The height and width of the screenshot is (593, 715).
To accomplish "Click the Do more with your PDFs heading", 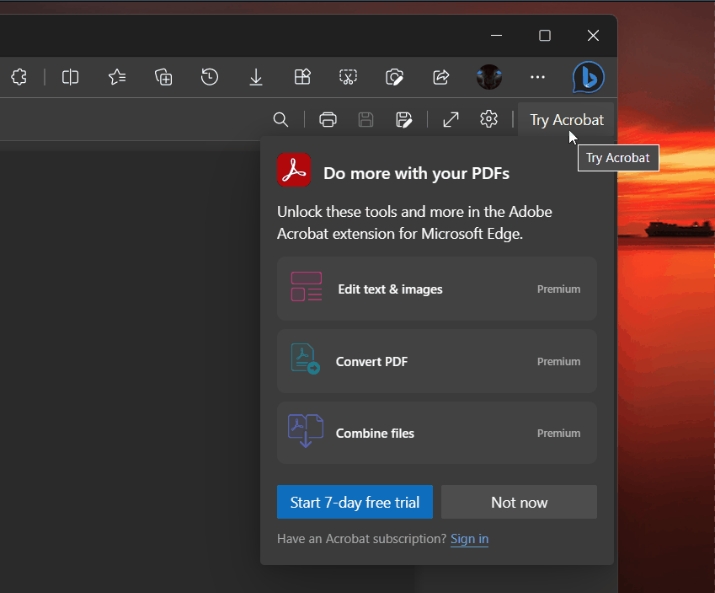I will pyautogui.click(x=416, y=173).
